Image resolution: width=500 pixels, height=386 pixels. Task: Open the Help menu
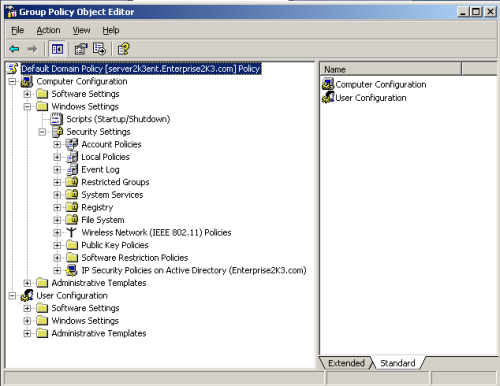pos(111,30)
